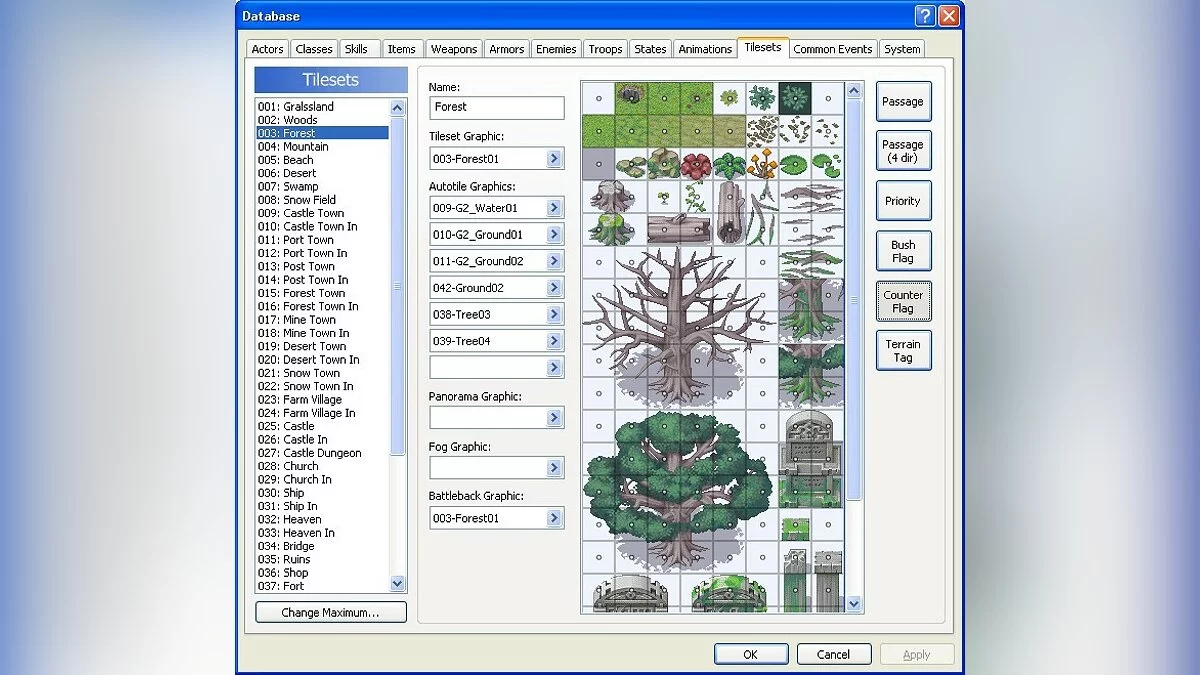1200x675 pixels.
Task: Select the large leafy green tree canopy
Action: (x=680, y=475)
